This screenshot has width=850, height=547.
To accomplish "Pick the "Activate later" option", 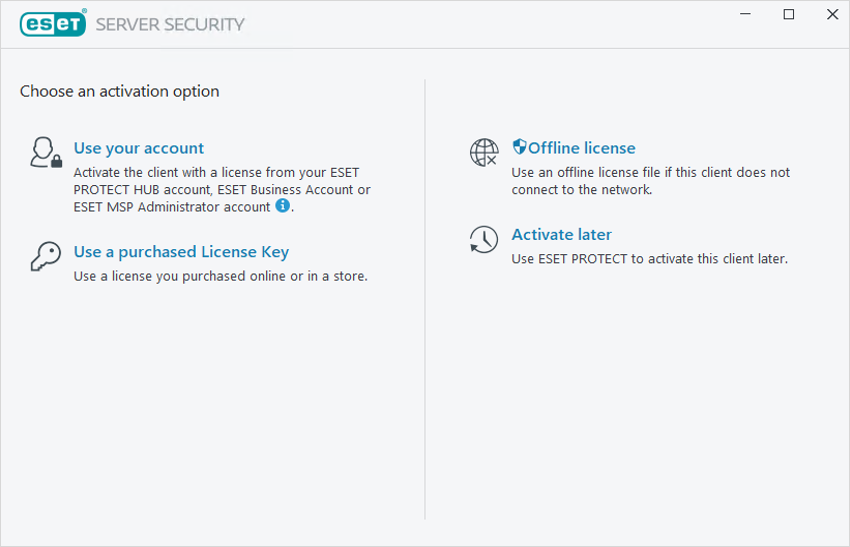I will click(x=561, y=235).
